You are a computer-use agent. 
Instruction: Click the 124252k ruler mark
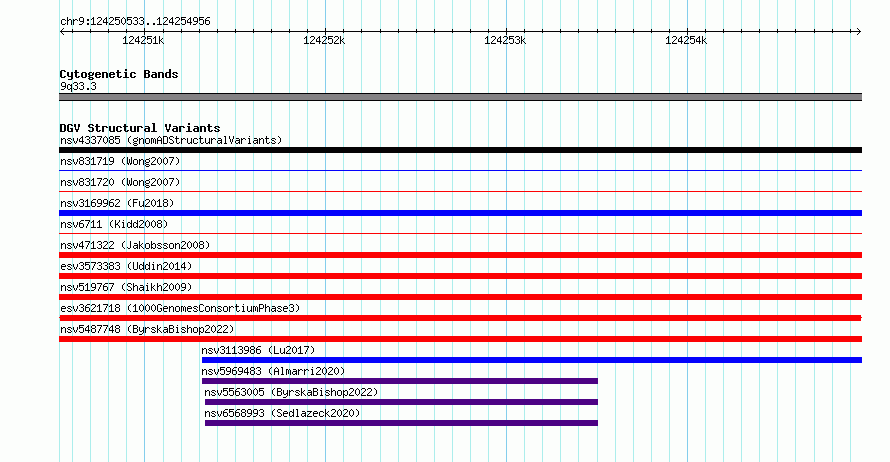point(324,40)
